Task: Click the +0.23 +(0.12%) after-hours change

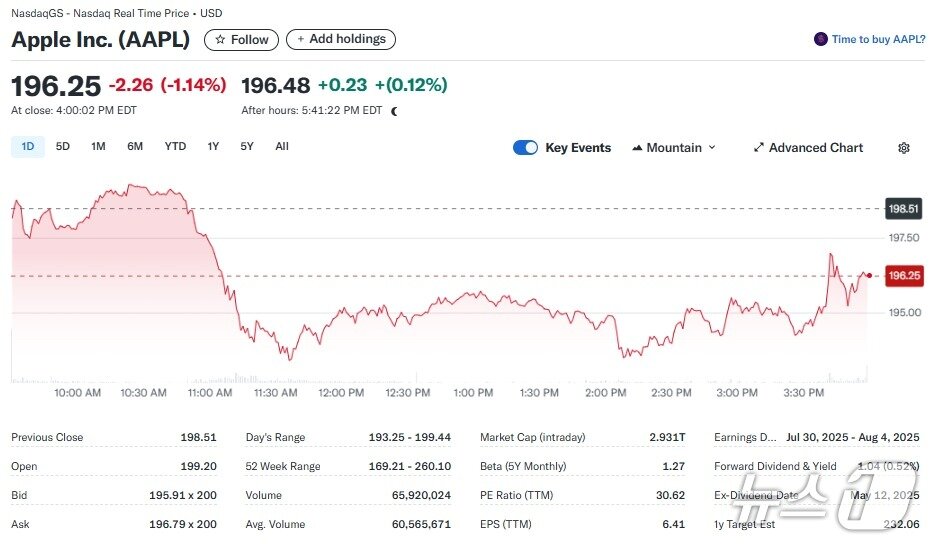Action: point(383,85)
